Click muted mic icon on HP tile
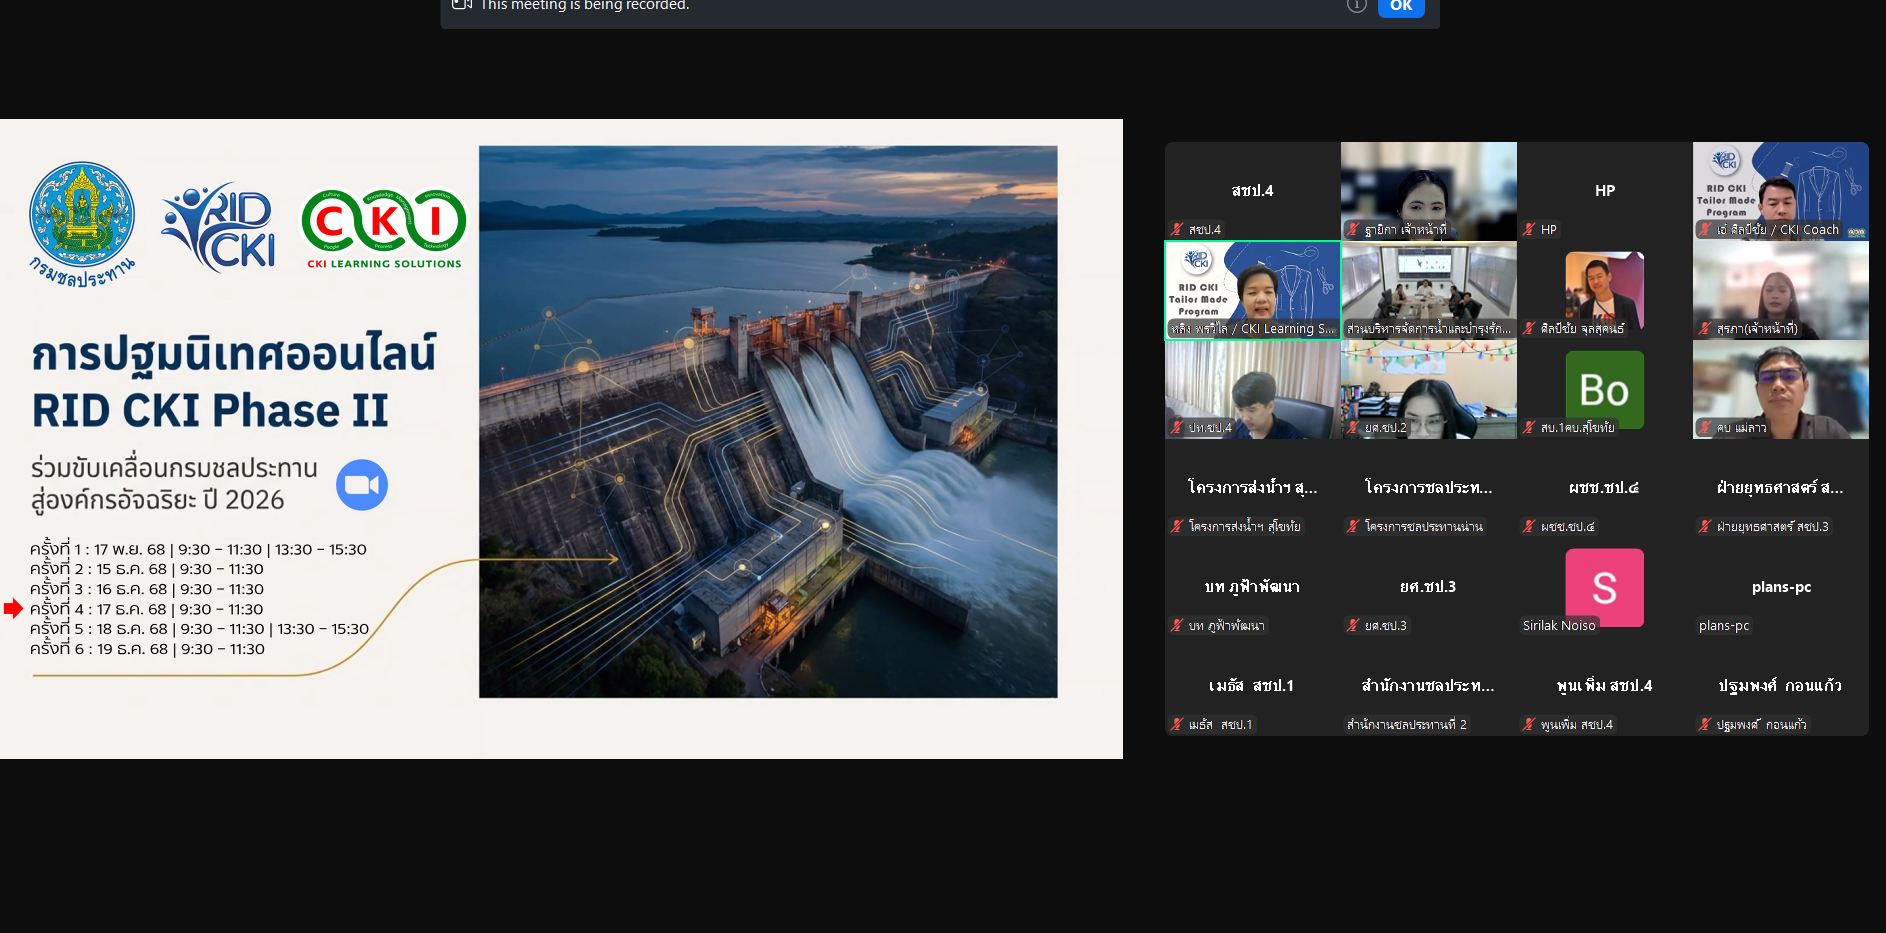 click(x=1529, y=229)
